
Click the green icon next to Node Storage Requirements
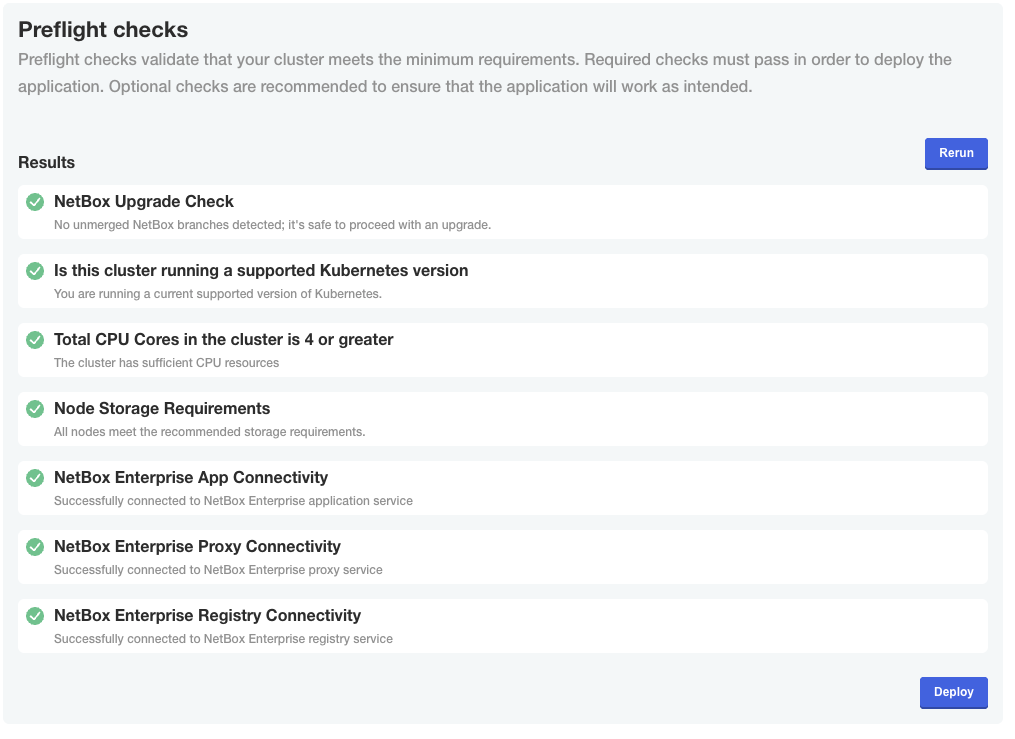tap(36, 409)
